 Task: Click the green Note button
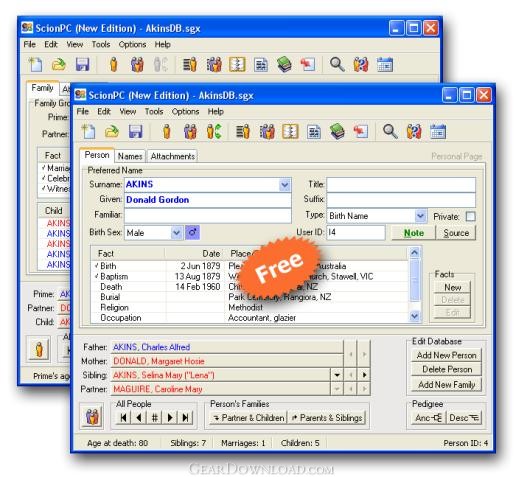[x=414, y=233]
